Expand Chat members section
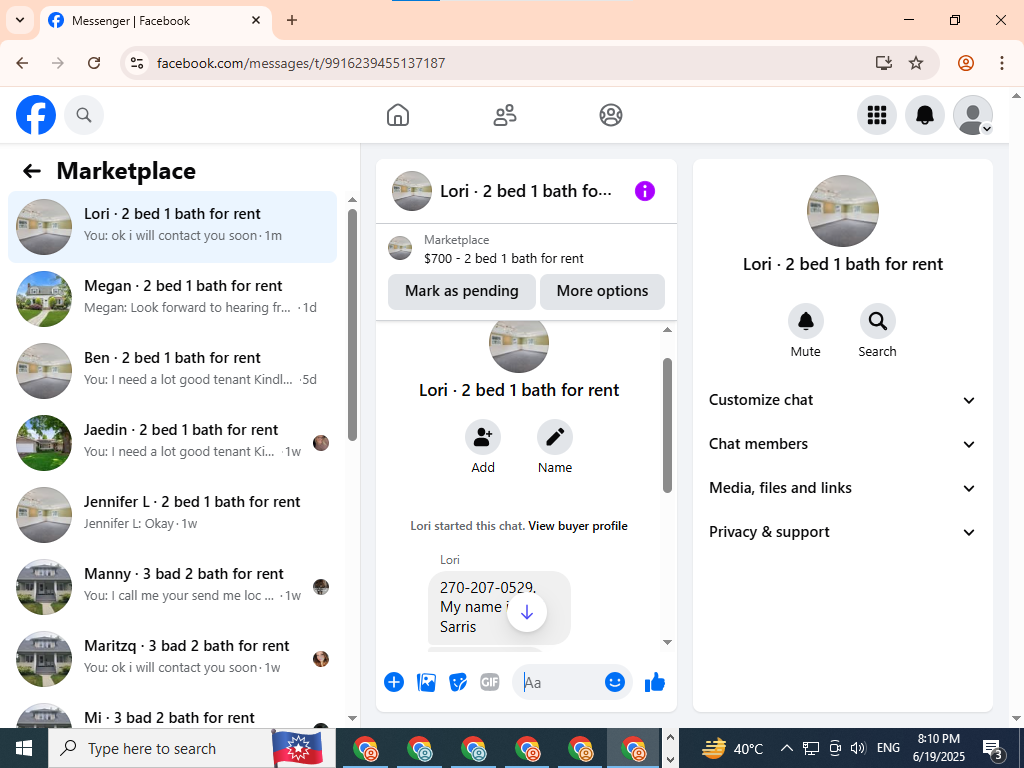 [x=842, y=444]
